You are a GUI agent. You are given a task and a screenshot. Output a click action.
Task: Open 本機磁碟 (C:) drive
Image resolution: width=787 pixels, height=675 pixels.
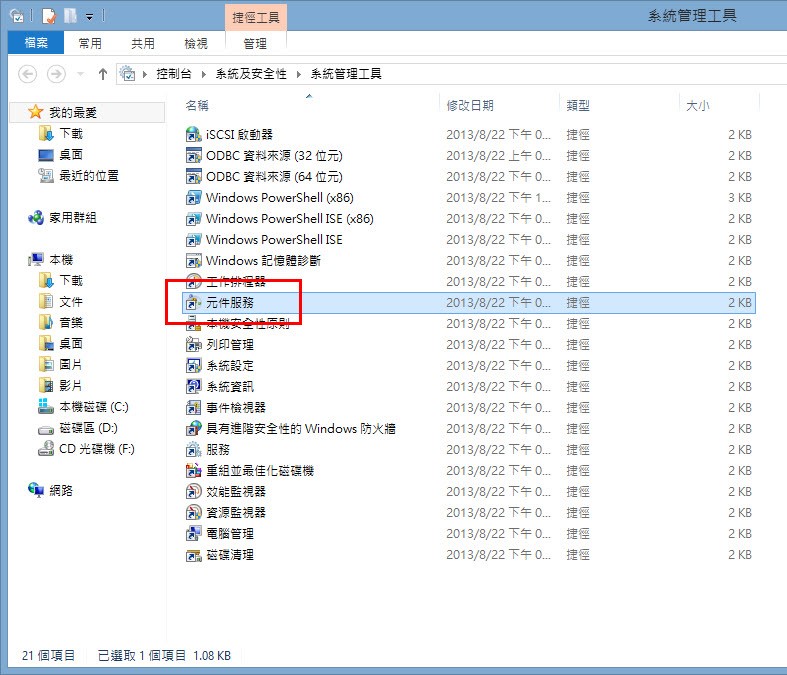coord(94,407)
